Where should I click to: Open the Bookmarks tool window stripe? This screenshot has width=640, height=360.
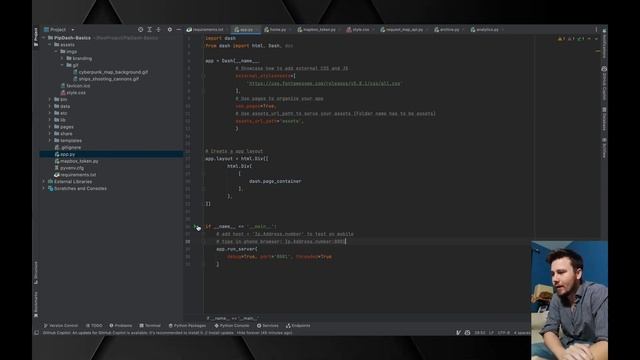coord(36,304)
